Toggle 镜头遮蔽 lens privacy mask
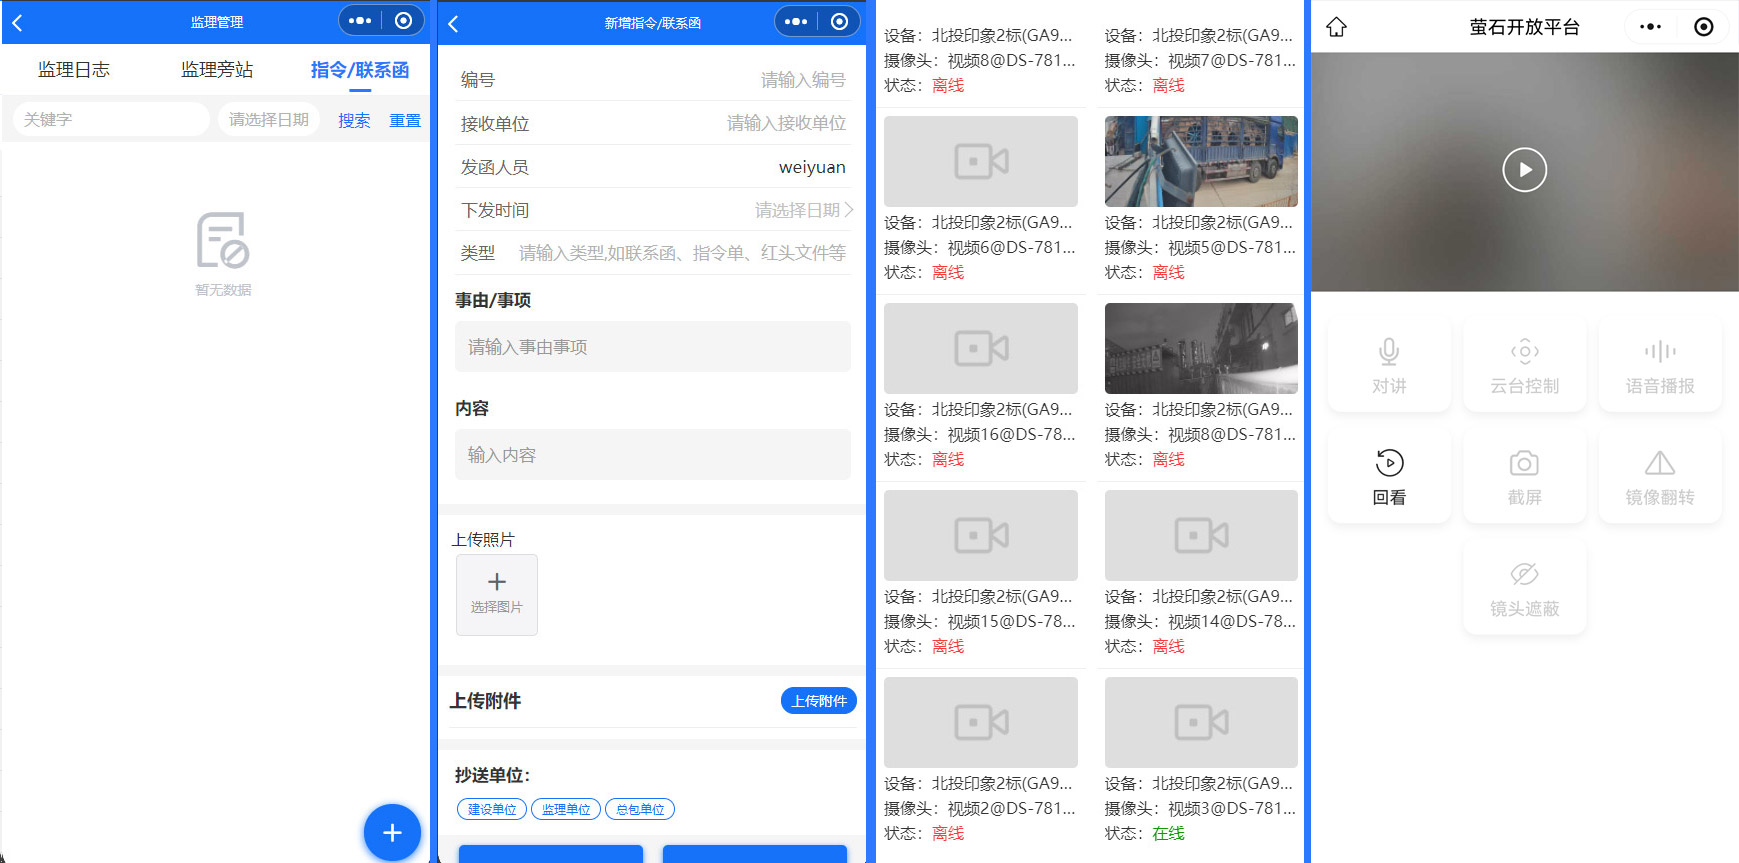1739x863 pixels. (x=1524, y=575)
